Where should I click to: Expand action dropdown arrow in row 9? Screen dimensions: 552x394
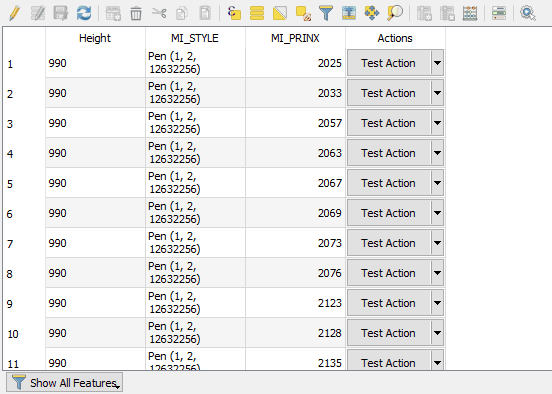point(437,303)
